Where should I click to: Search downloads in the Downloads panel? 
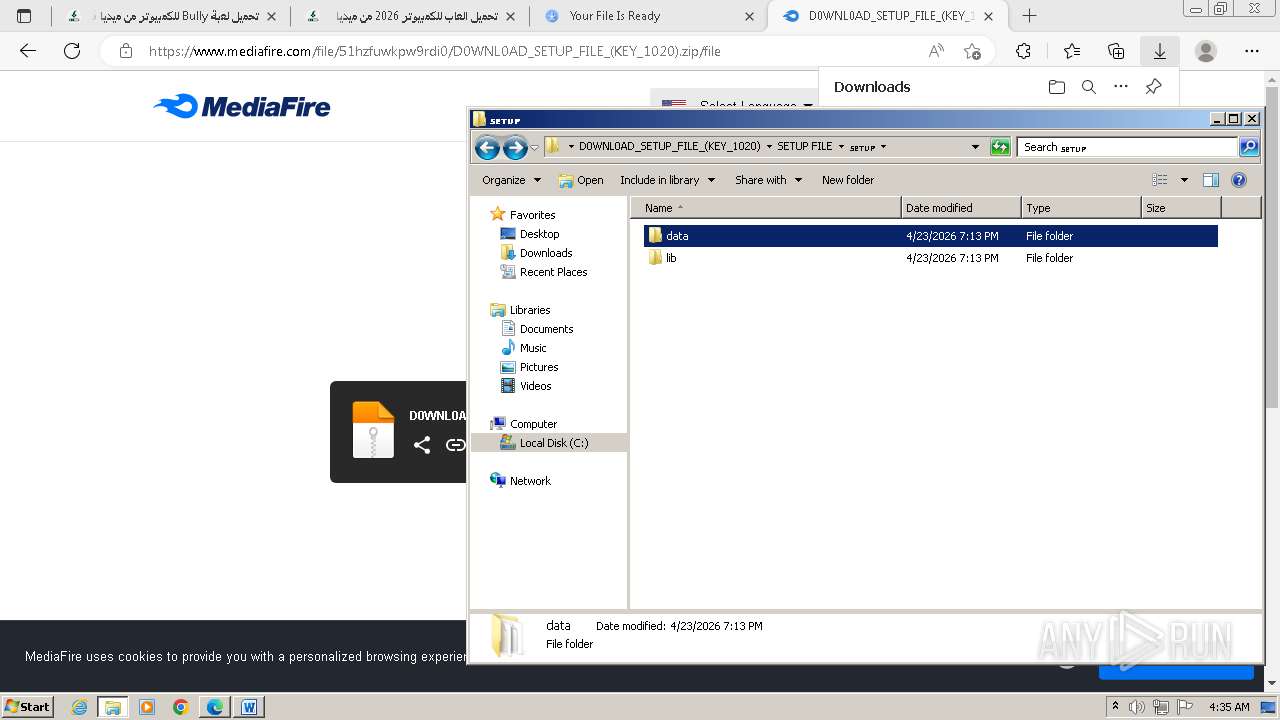point(1089,87)
